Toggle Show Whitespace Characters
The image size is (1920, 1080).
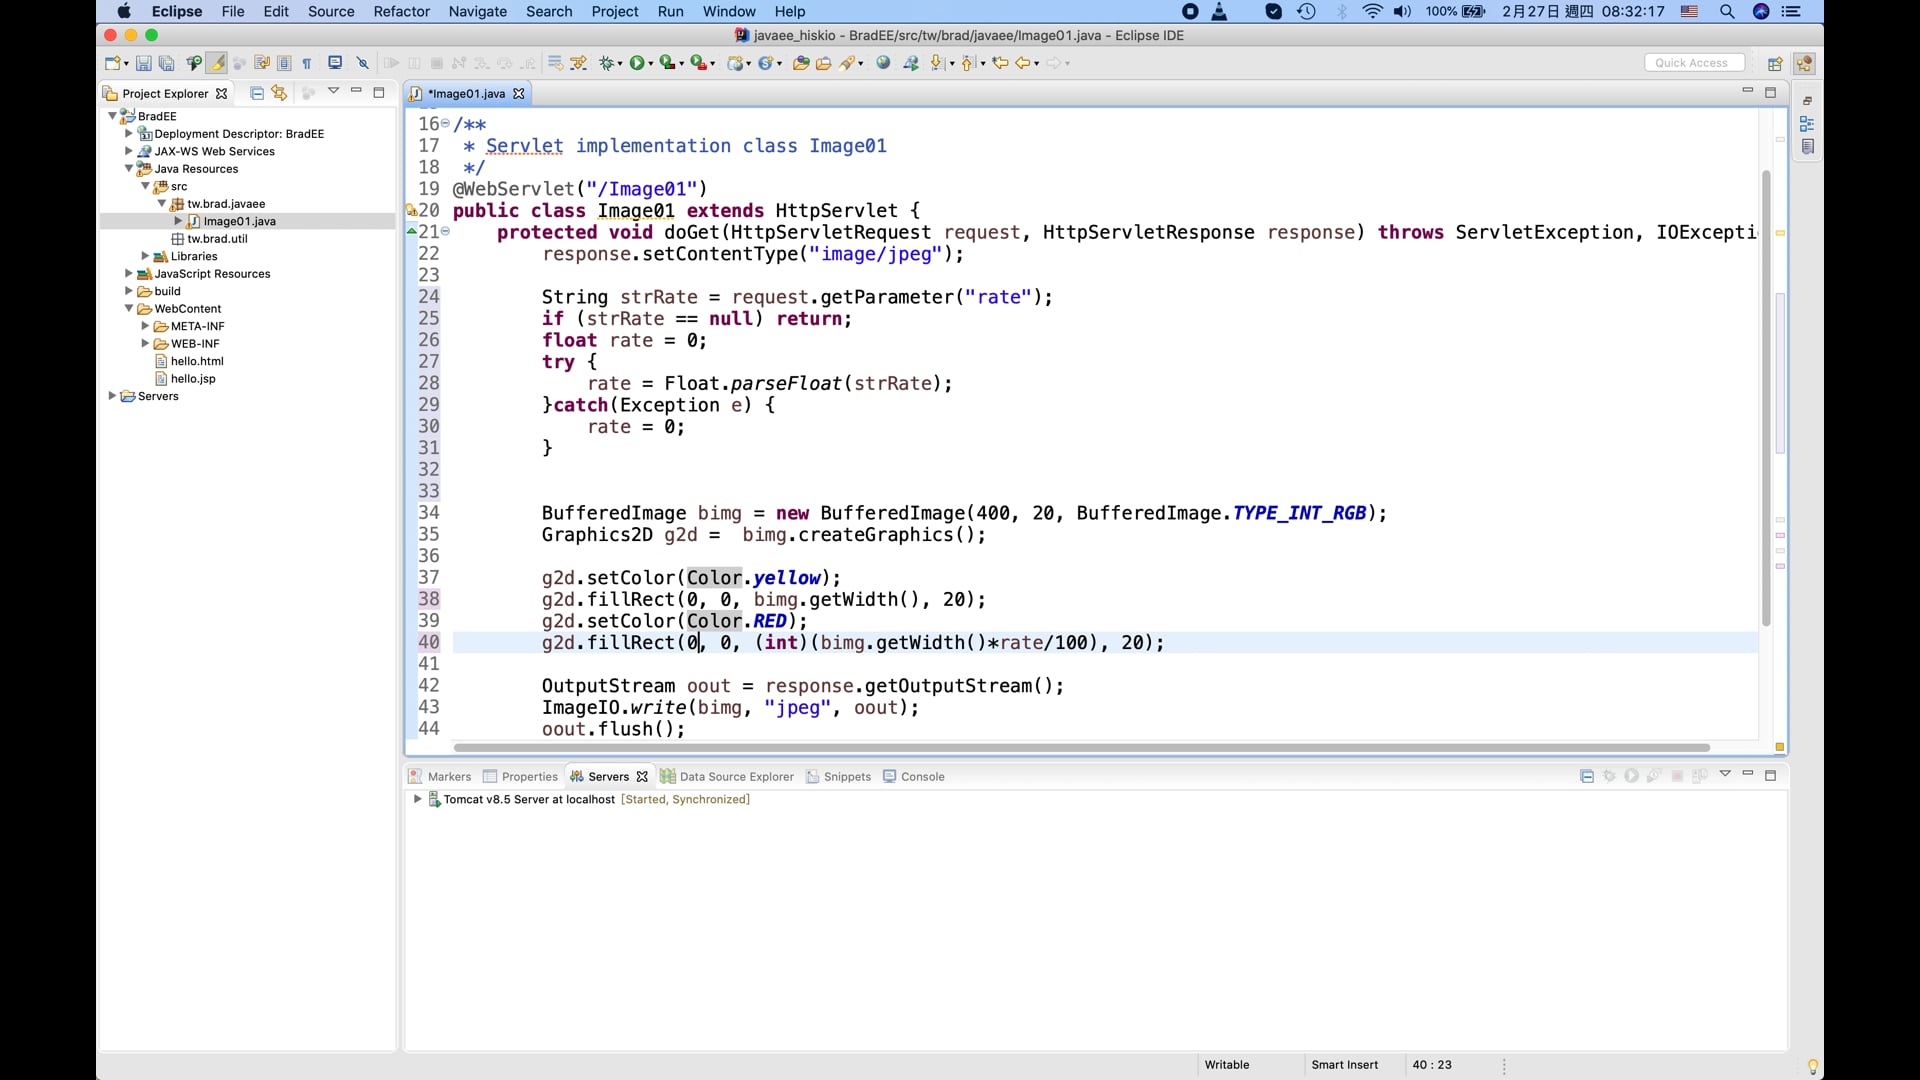point(307,62)
